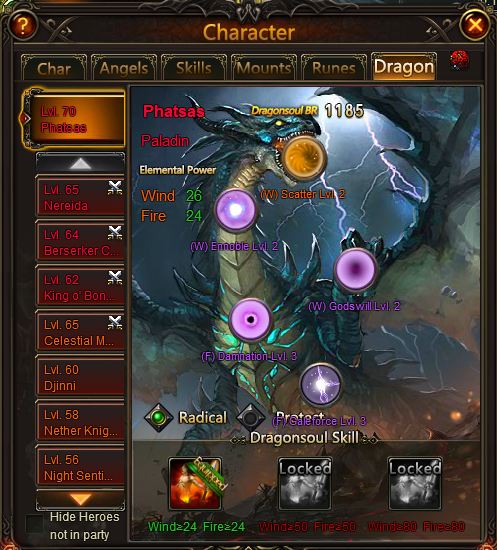This screenshot has height=550, width=497.
Task: Click the orange Scatter dragonsoul orb
Action: click(x=304, y=157)
